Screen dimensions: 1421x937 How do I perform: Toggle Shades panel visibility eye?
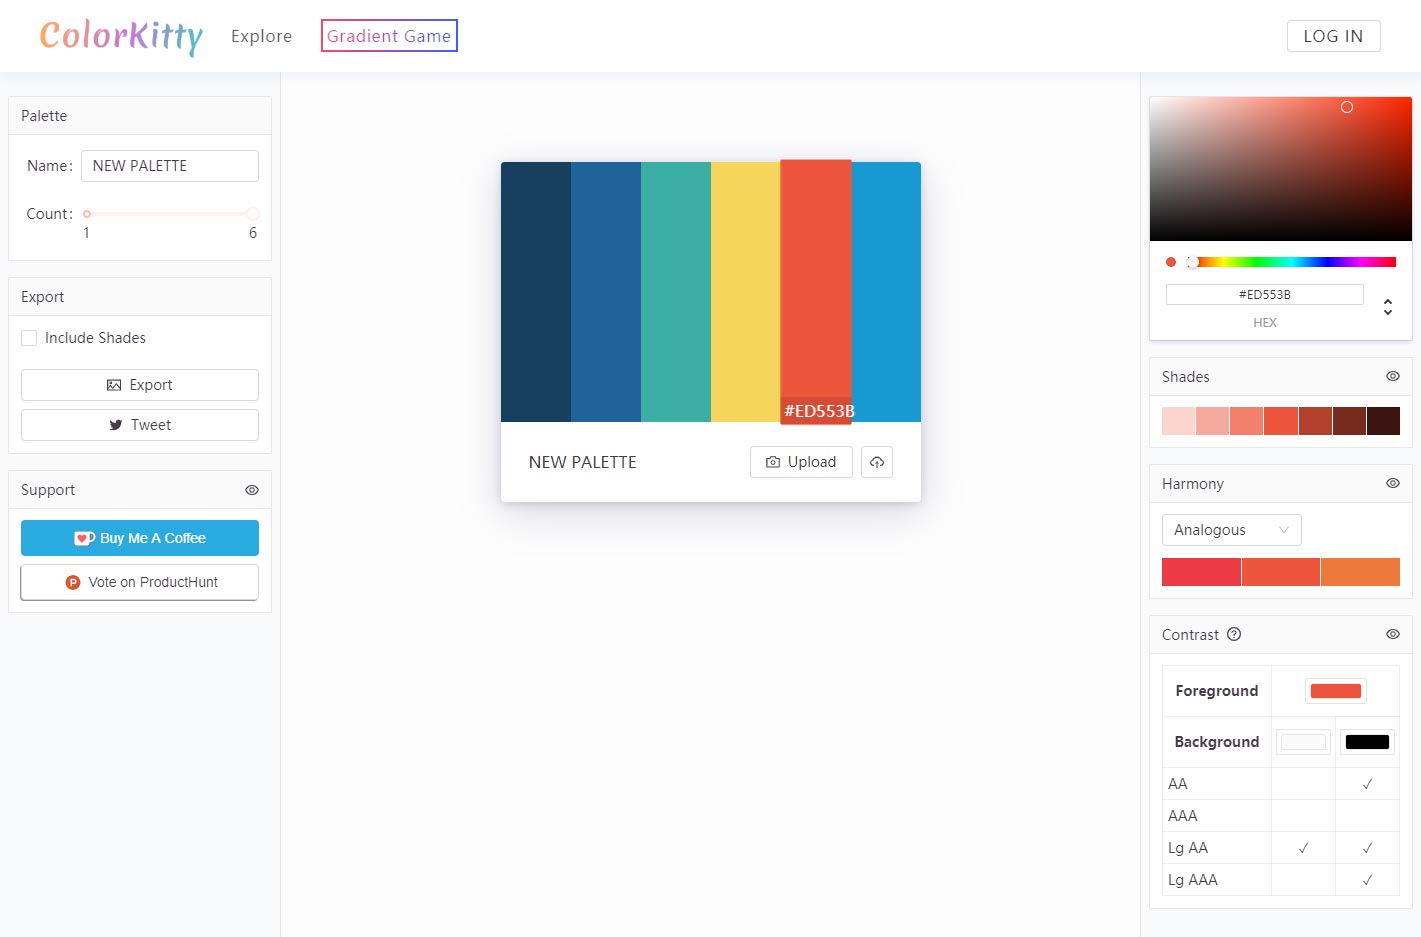(1393, 376)
